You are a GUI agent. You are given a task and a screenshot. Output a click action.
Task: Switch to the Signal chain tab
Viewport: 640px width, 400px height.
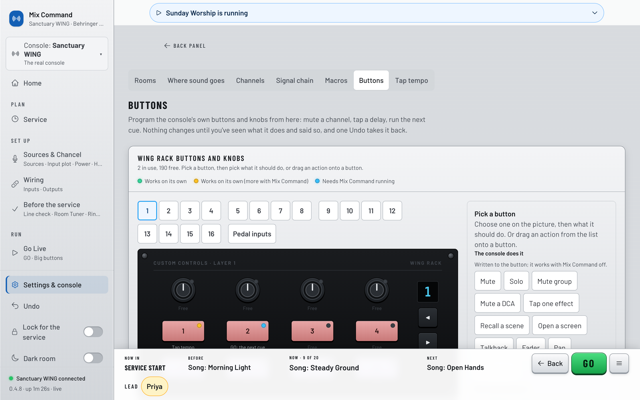295,80
